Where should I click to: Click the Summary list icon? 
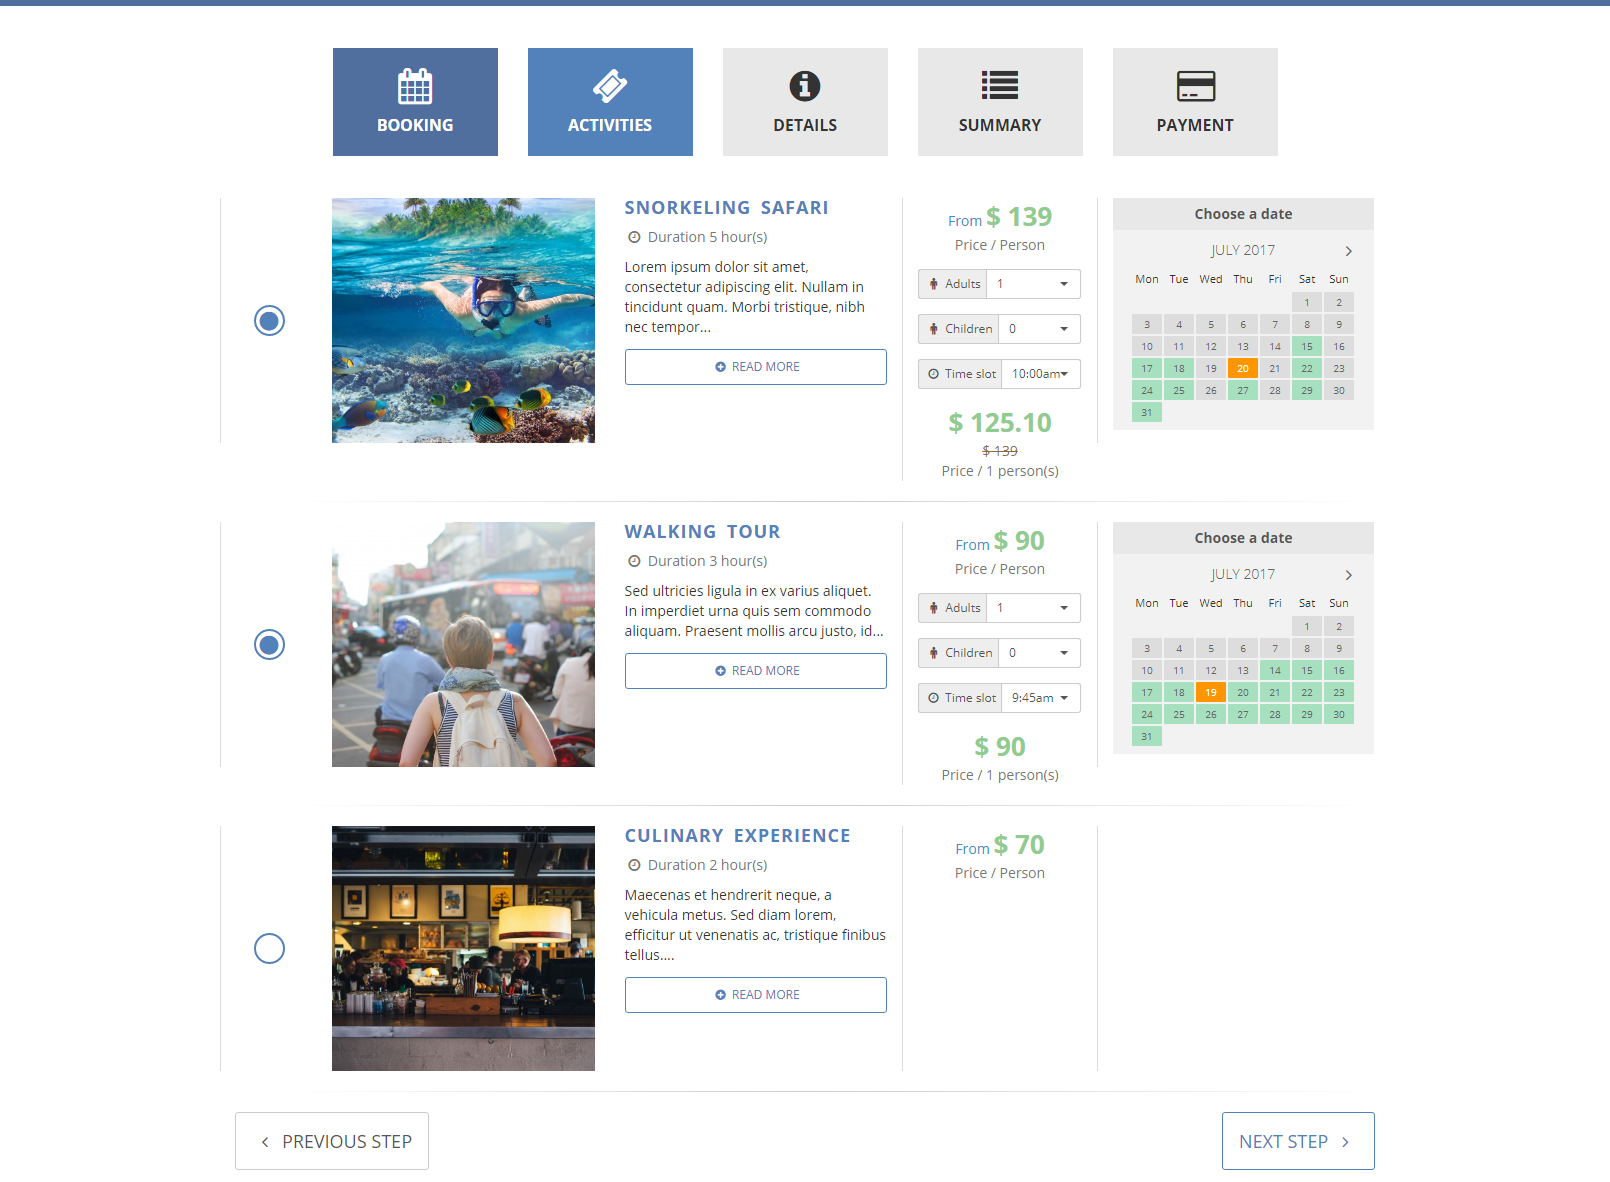coord(1000,86)
